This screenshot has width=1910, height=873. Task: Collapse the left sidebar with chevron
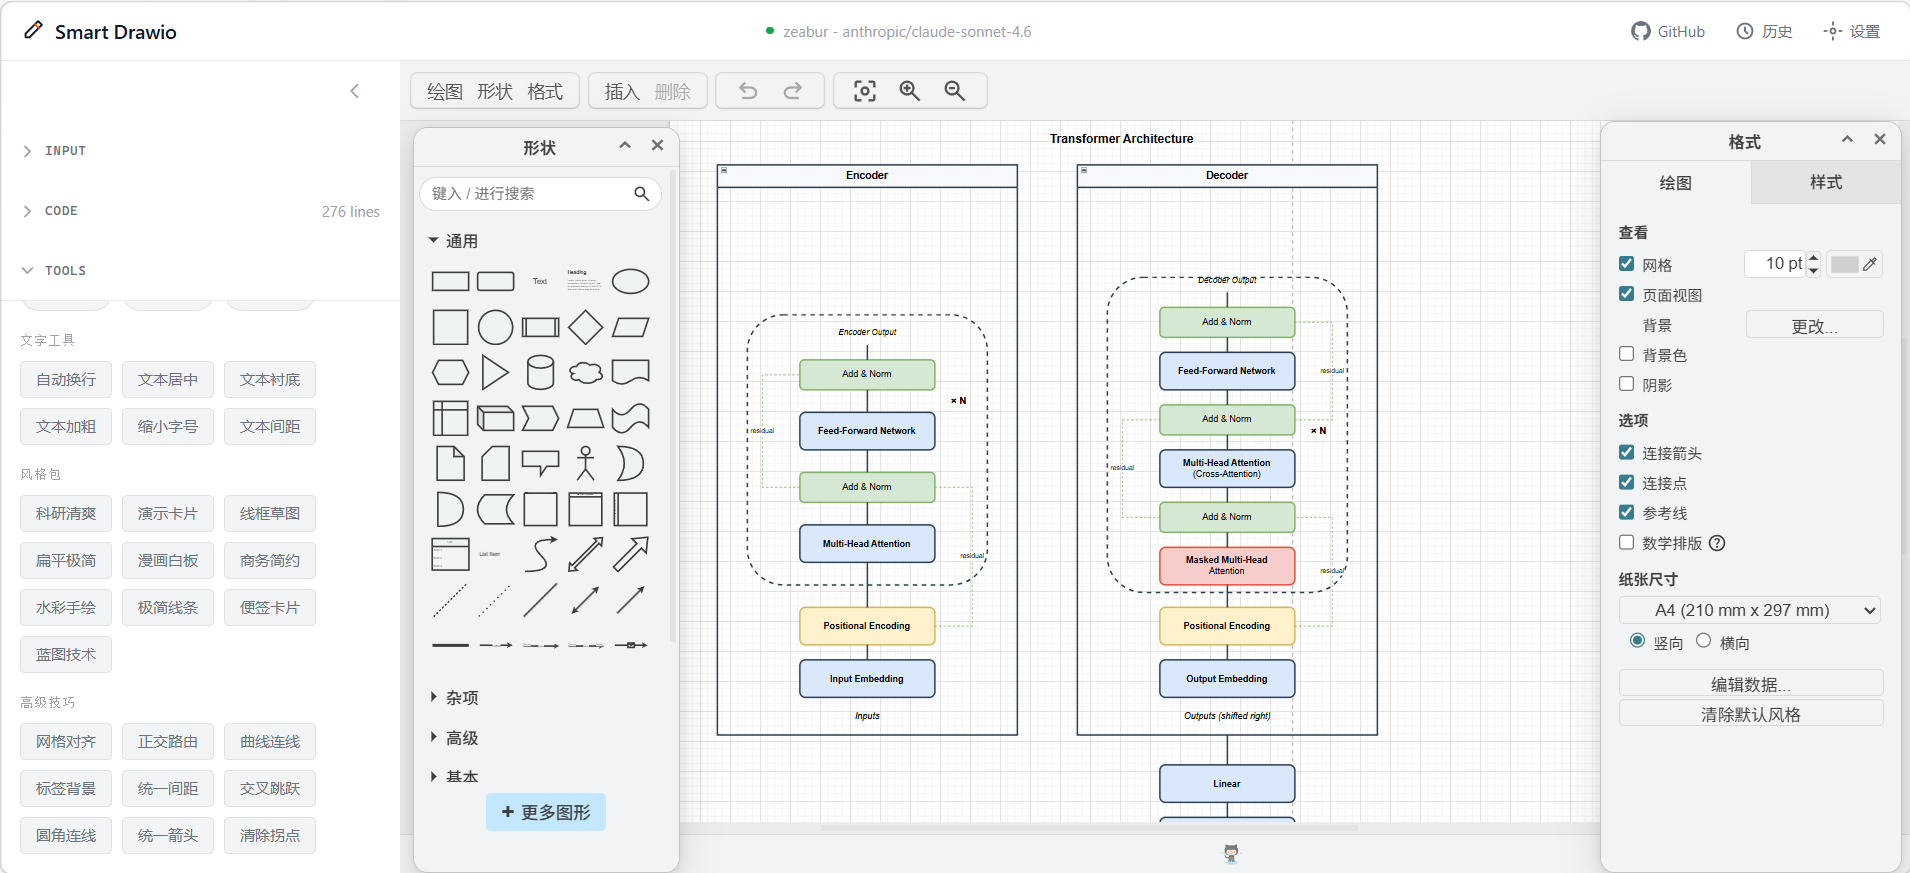click(354, 91)
